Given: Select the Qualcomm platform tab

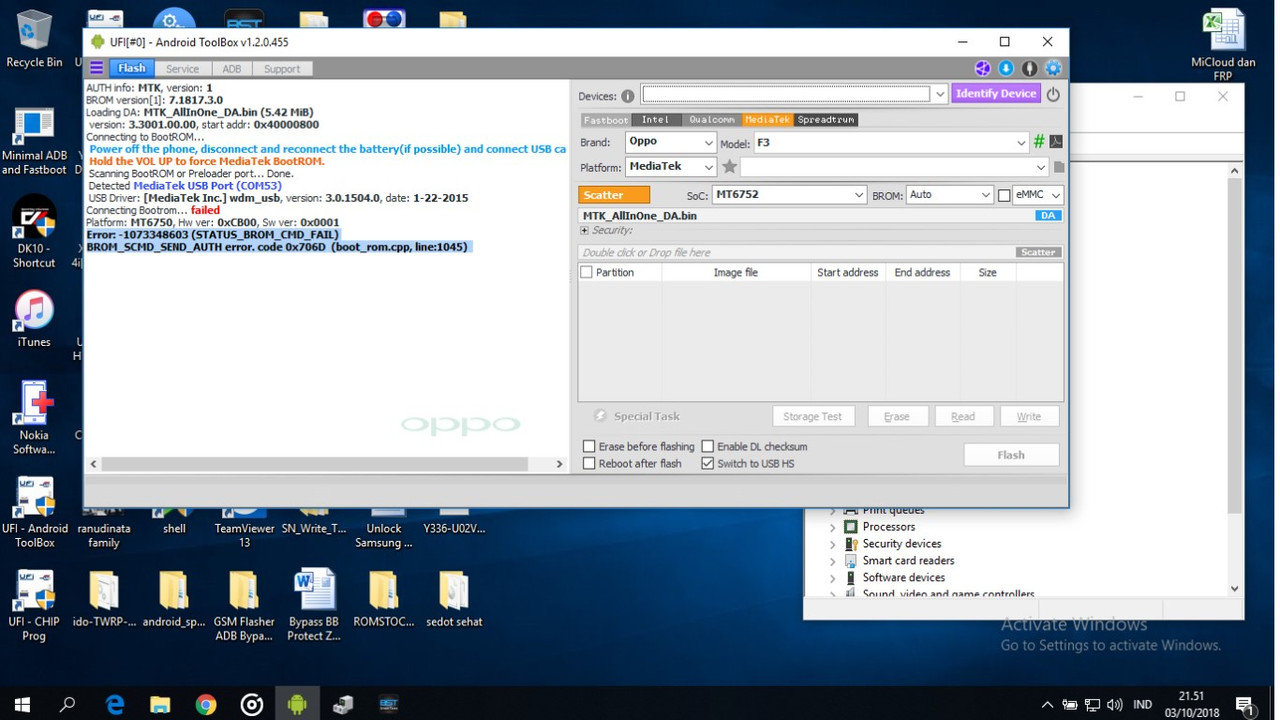Looking at the screenshot, I should click(711, 119).
